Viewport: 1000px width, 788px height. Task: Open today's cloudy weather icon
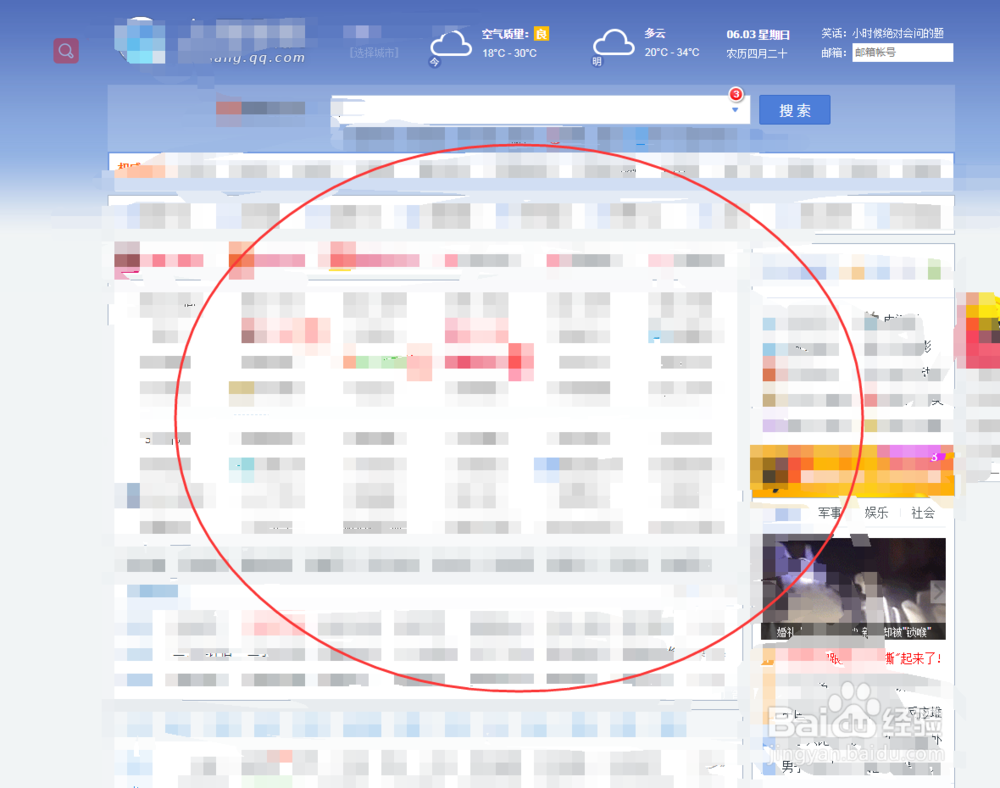(x=450, y=46)
